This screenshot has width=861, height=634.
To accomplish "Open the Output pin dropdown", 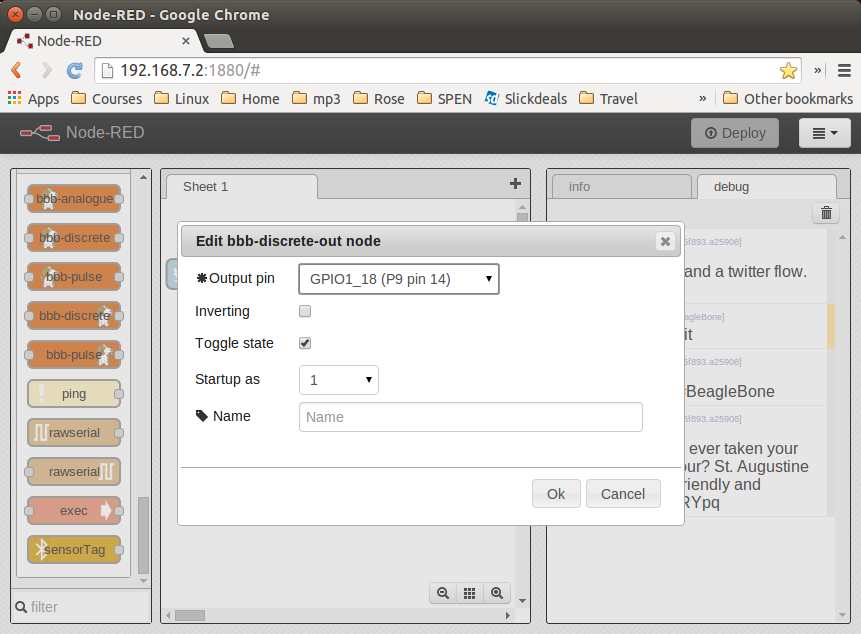I will 398,278.
